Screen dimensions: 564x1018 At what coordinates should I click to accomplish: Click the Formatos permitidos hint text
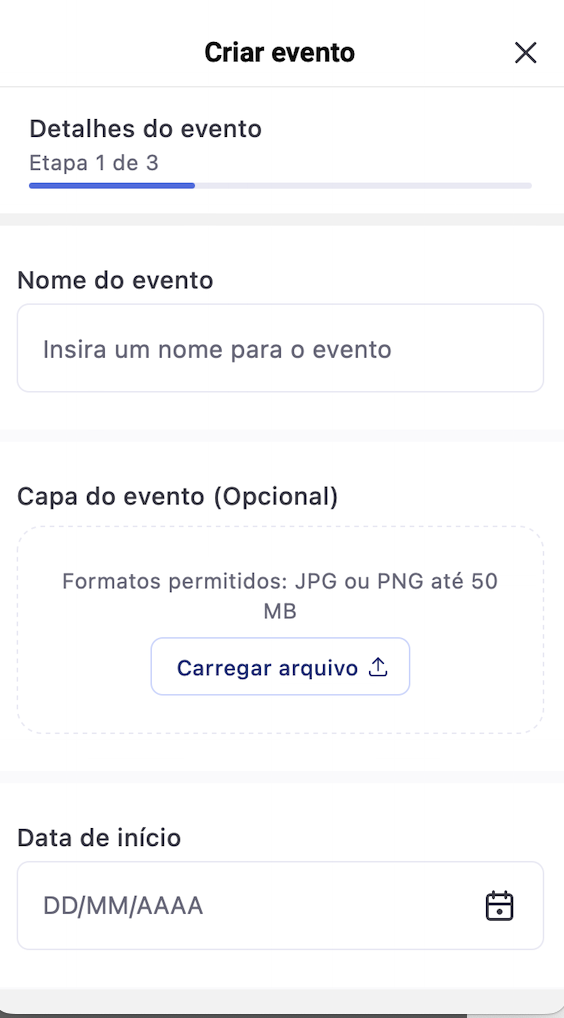pos(280,595)
